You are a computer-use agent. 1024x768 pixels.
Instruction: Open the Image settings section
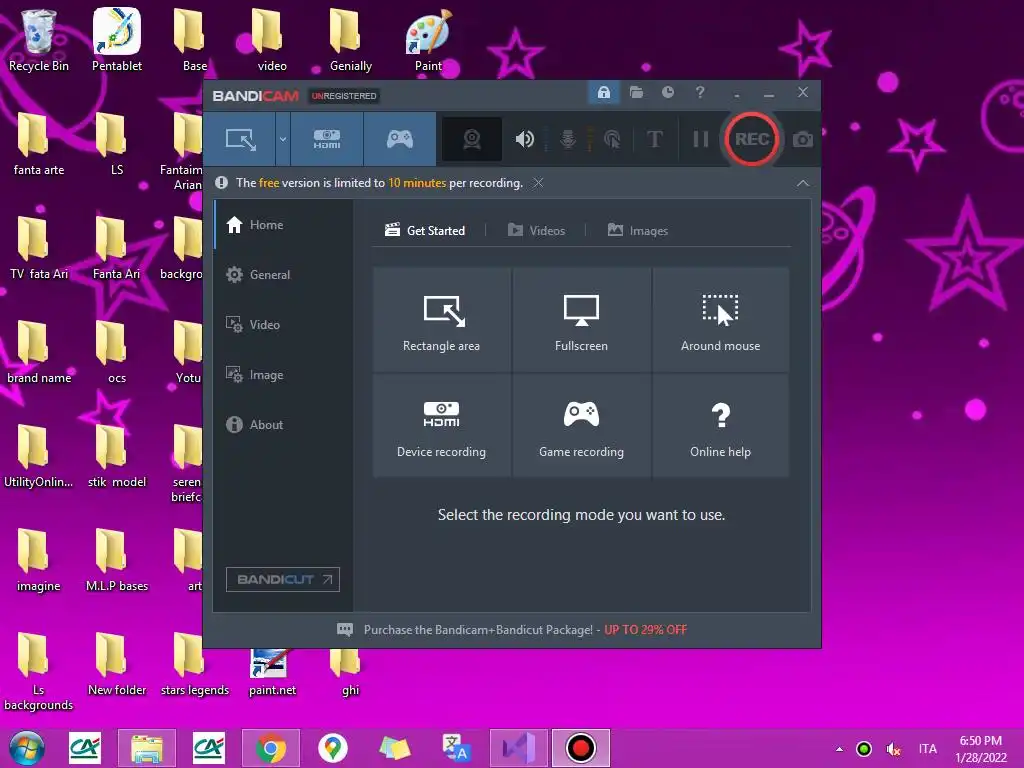pyautogui.click(x=283, y=375)
